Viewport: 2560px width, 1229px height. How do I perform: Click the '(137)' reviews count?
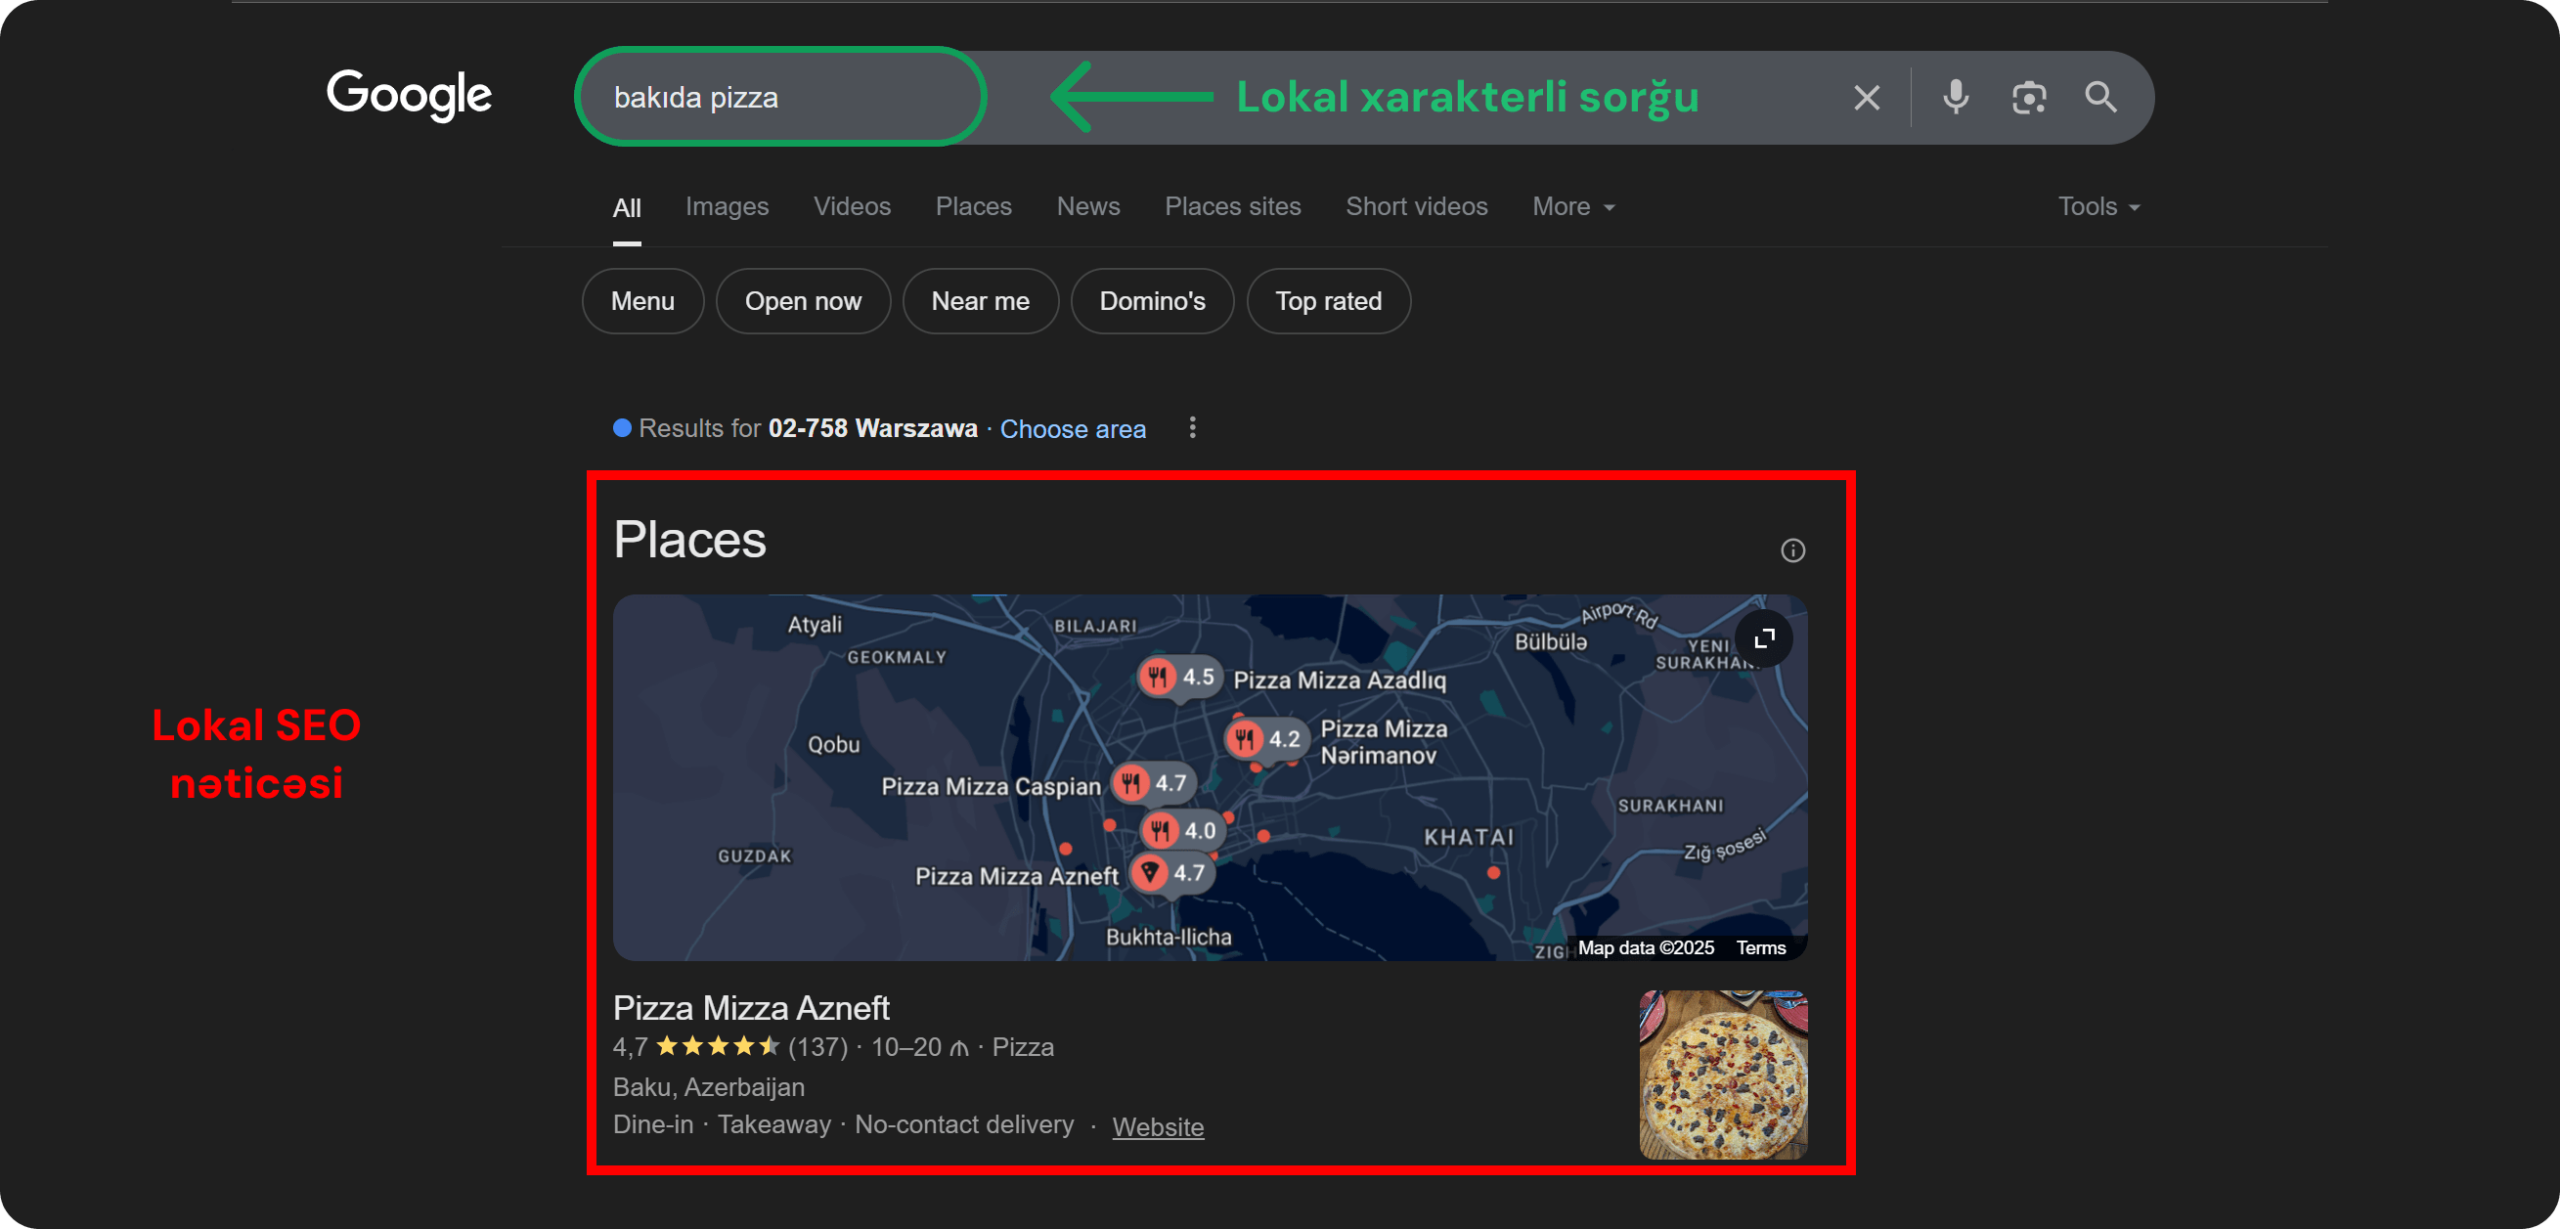click(818, 1047)
